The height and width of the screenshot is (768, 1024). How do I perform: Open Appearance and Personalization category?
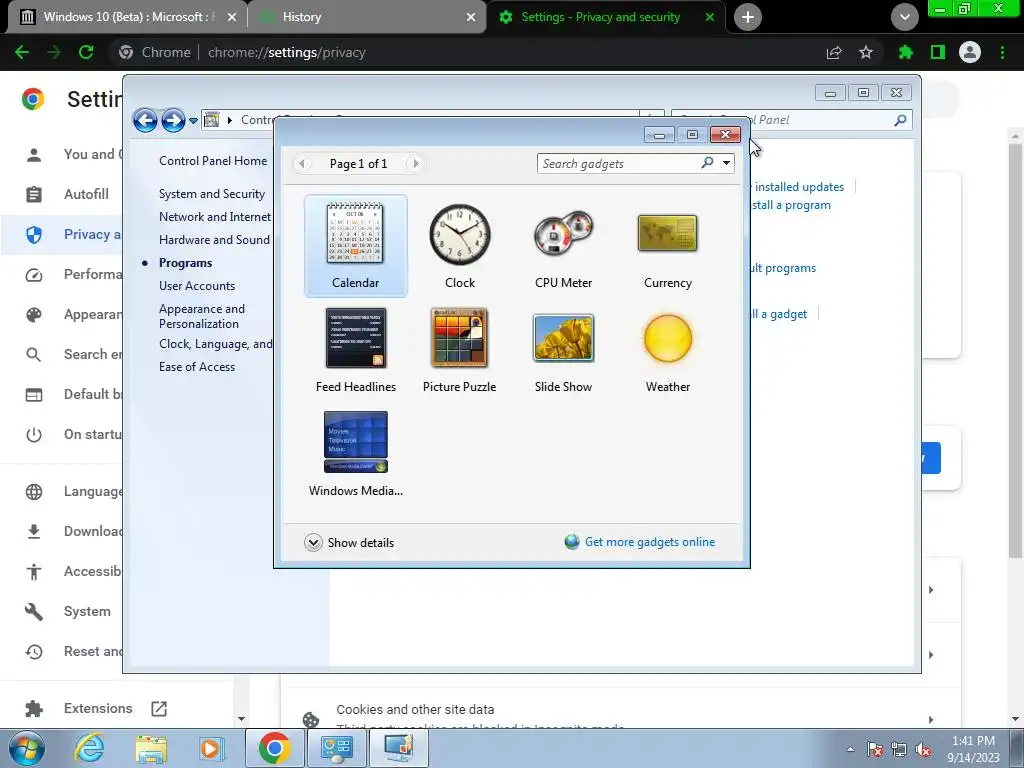tap(202, 316)
